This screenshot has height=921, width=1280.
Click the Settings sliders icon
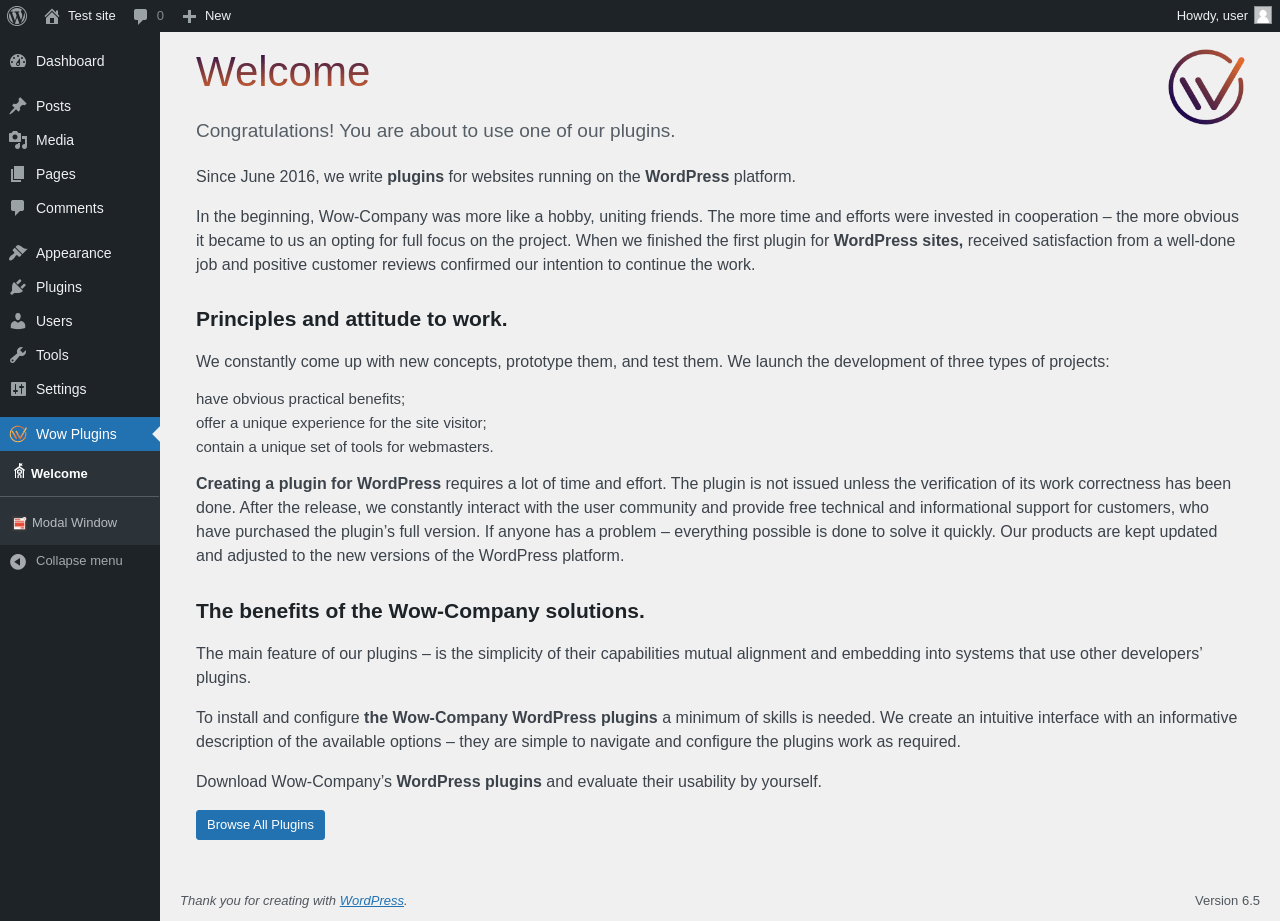[18, 389]
